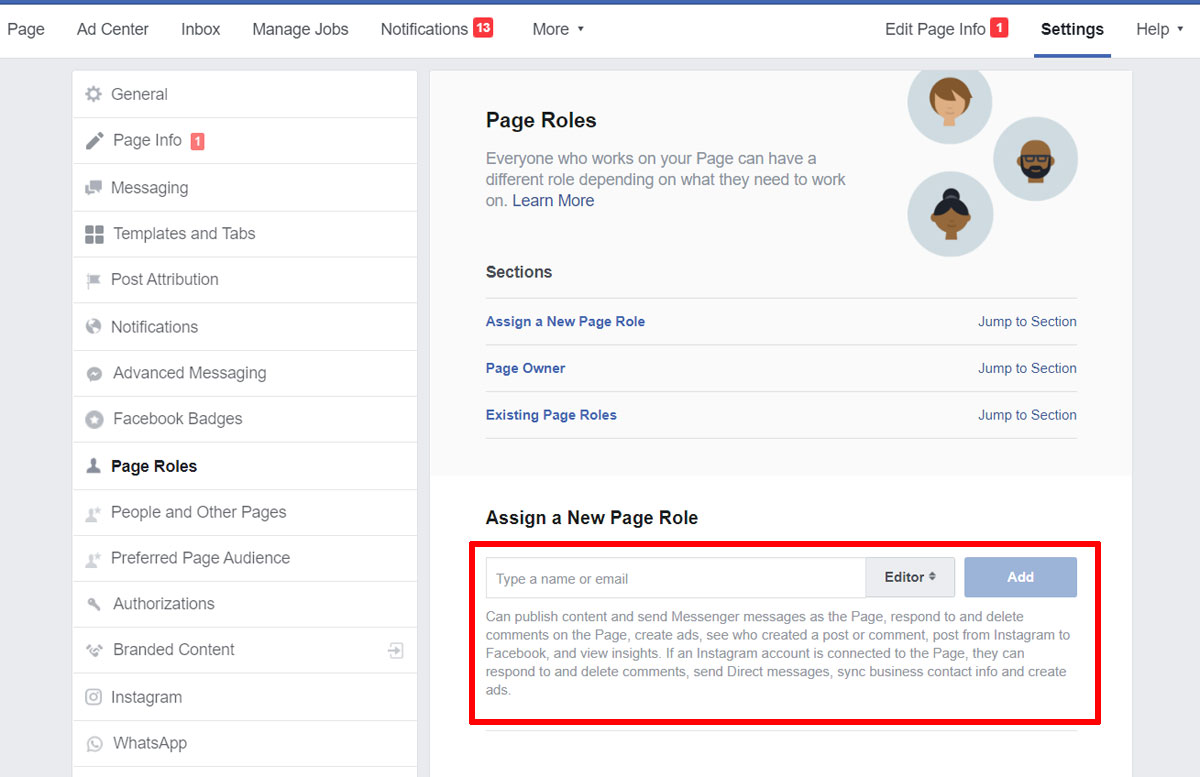
Task: Switch to the Inbox tab
Action: coord(200,29)
